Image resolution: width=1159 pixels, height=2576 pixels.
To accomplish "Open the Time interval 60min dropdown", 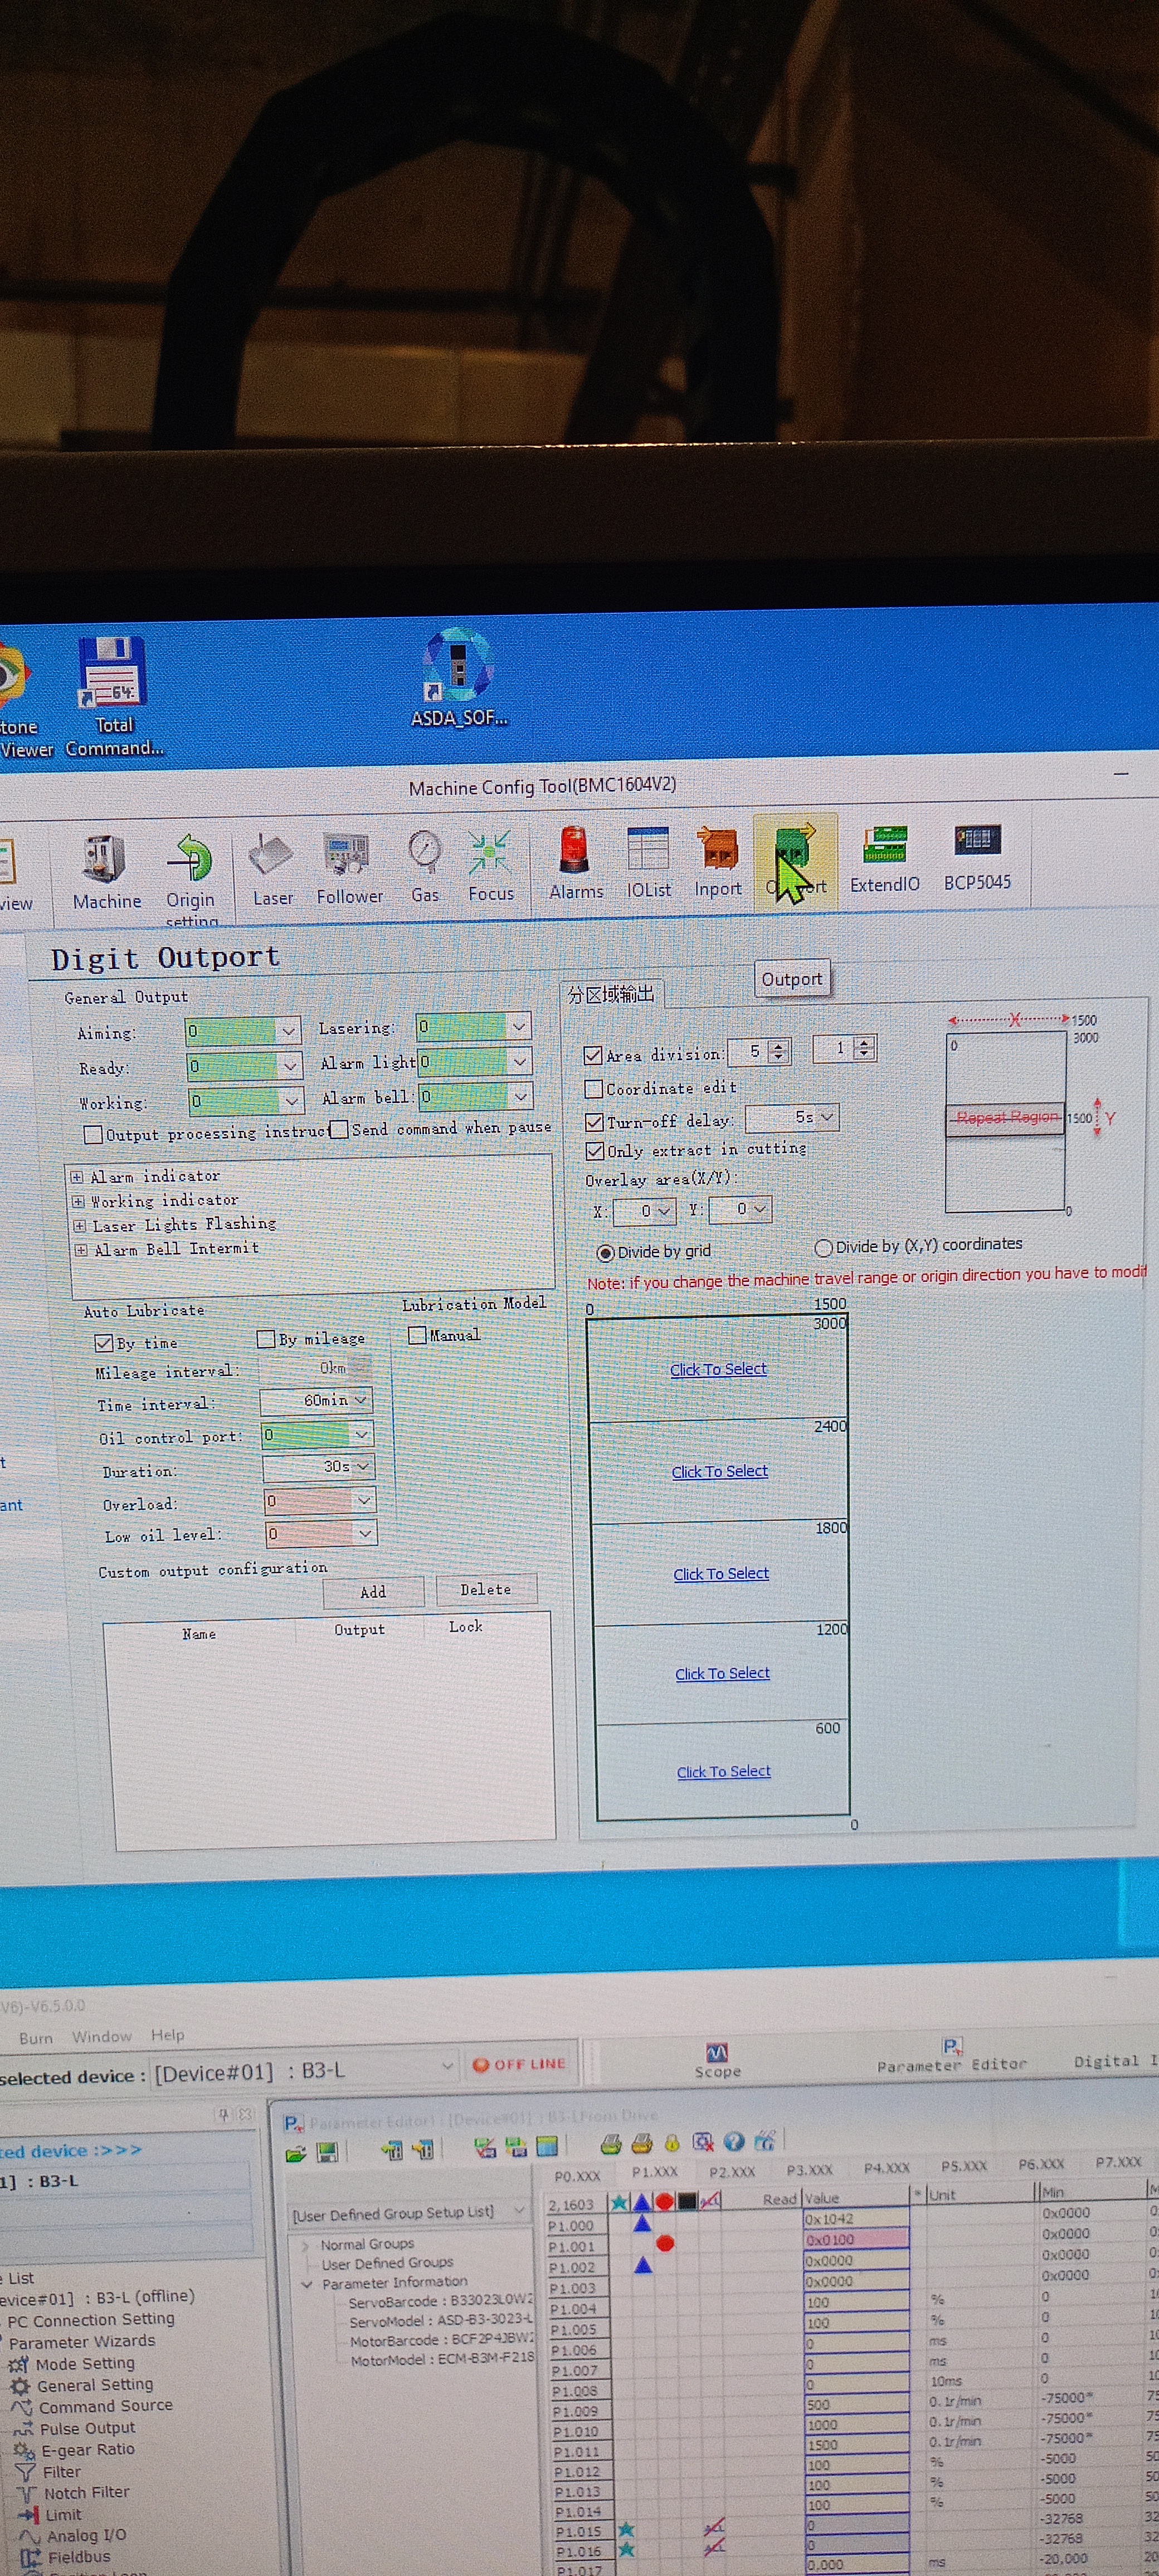I will pyautogui.click(x=360, y=1400).
